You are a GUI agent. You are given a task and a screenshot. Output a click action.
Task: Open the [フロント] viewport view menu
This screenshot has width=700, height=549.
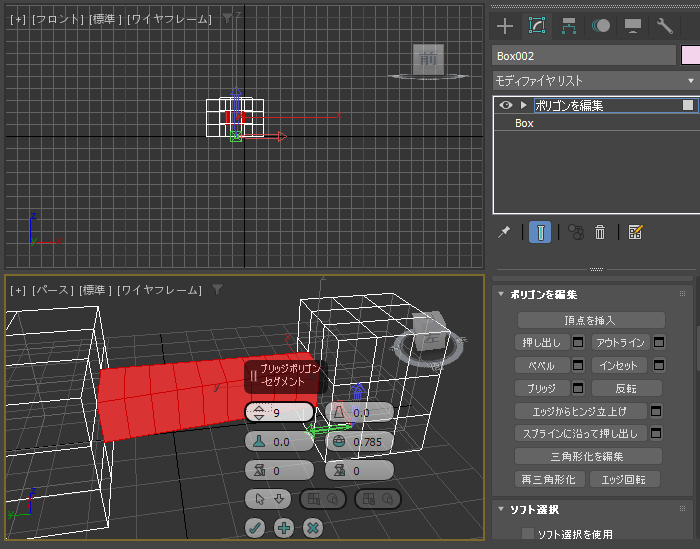pyautogui.click(x=58, y=19)
